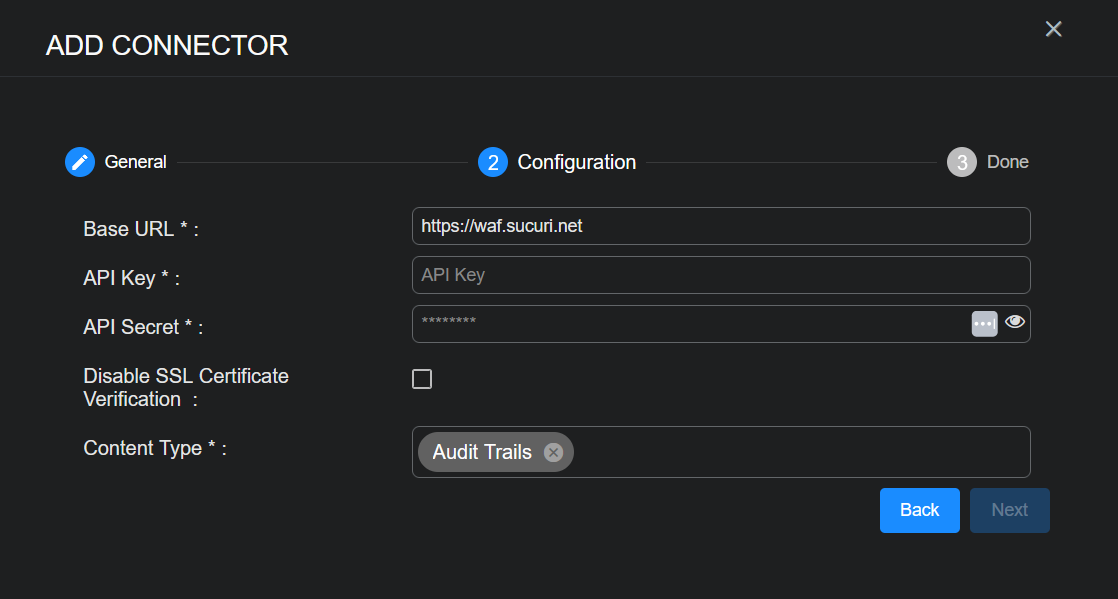Image resolution: width=1118 pixels, height=599 pixels.
Task: Select the Audit Trails chip text
Action: click(x=482, y=452)
